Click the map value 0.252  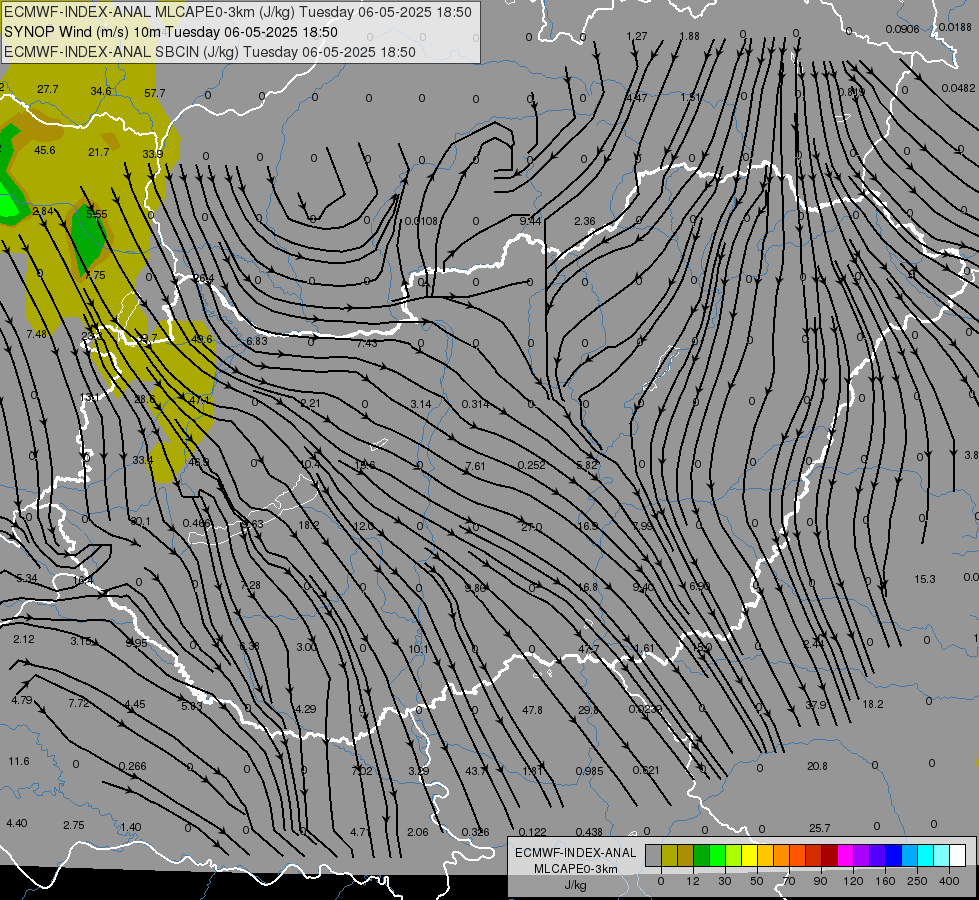coord(531,465)
